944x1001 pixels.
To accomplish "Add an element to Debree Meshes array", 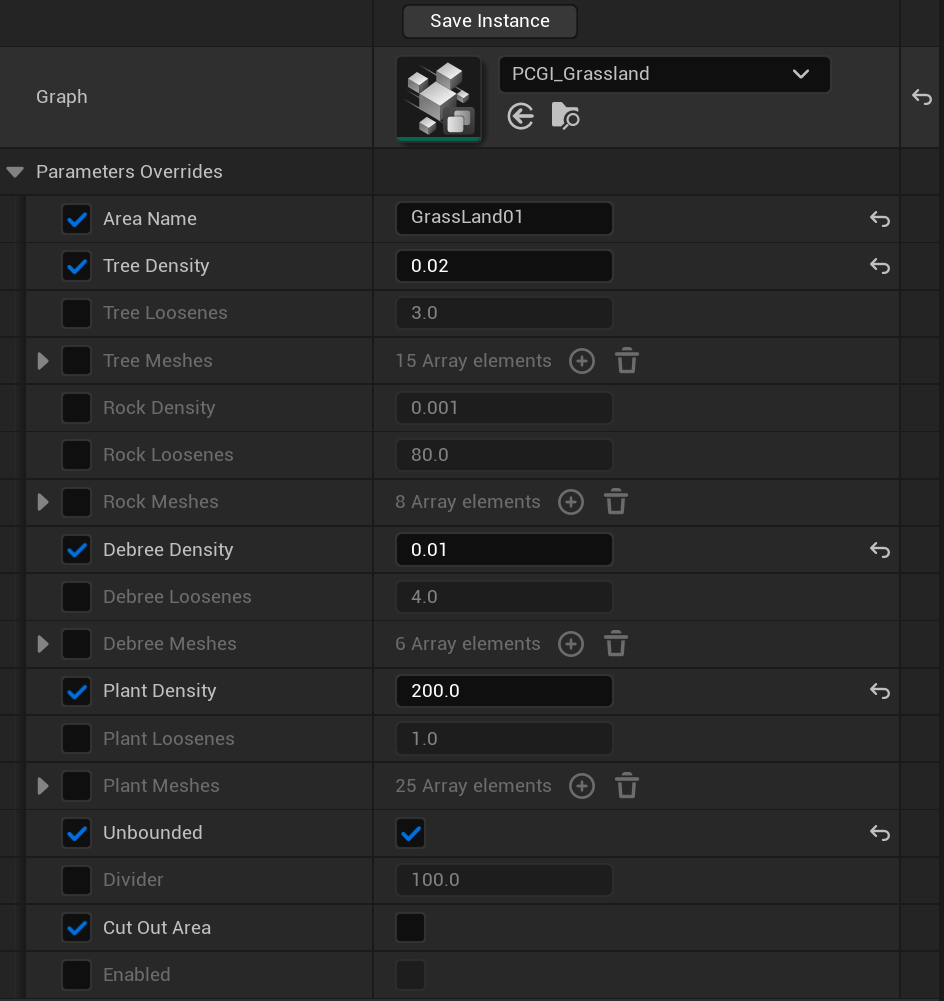I will [x=571, y=644].
